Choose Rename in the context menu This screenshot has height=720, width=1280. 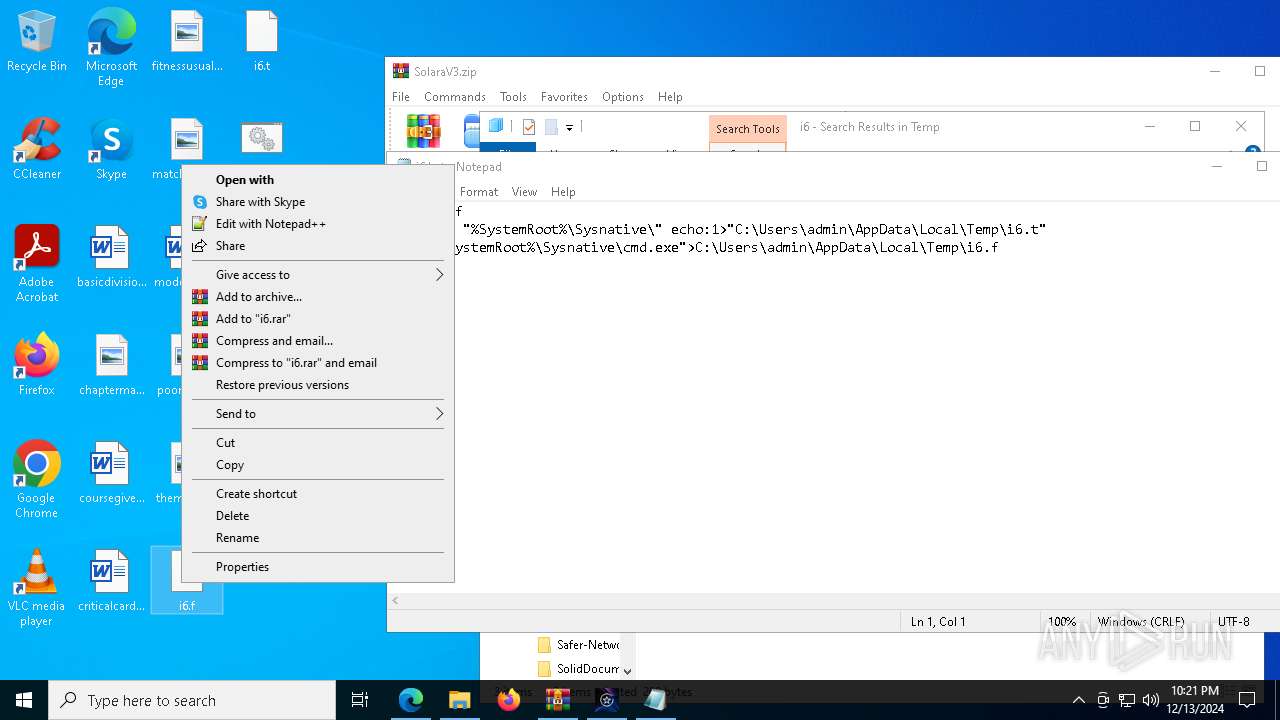pos(318,538)
